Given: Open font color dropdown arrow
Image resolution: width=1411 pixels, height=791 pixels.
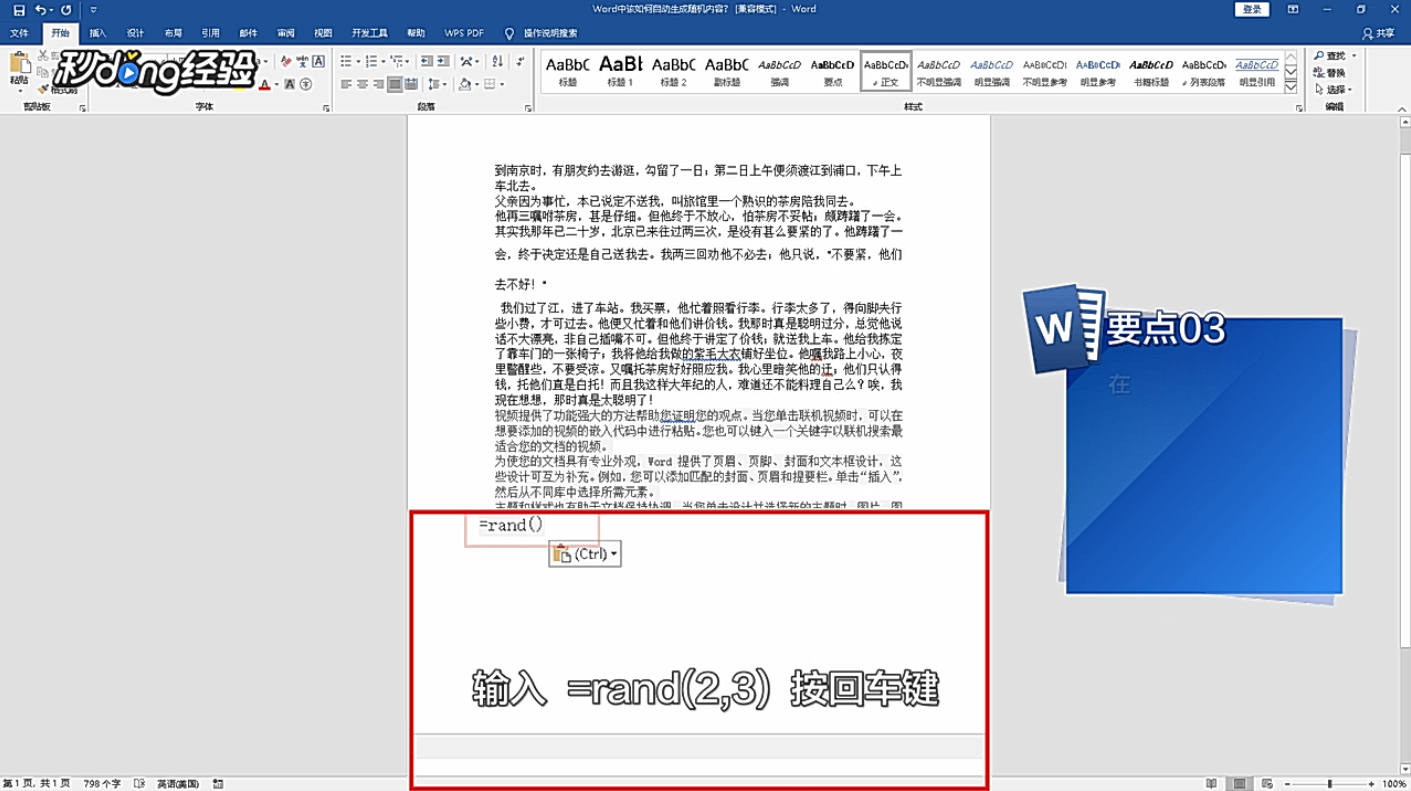Looking at the screenshot, I should click(x=275, y=84).
